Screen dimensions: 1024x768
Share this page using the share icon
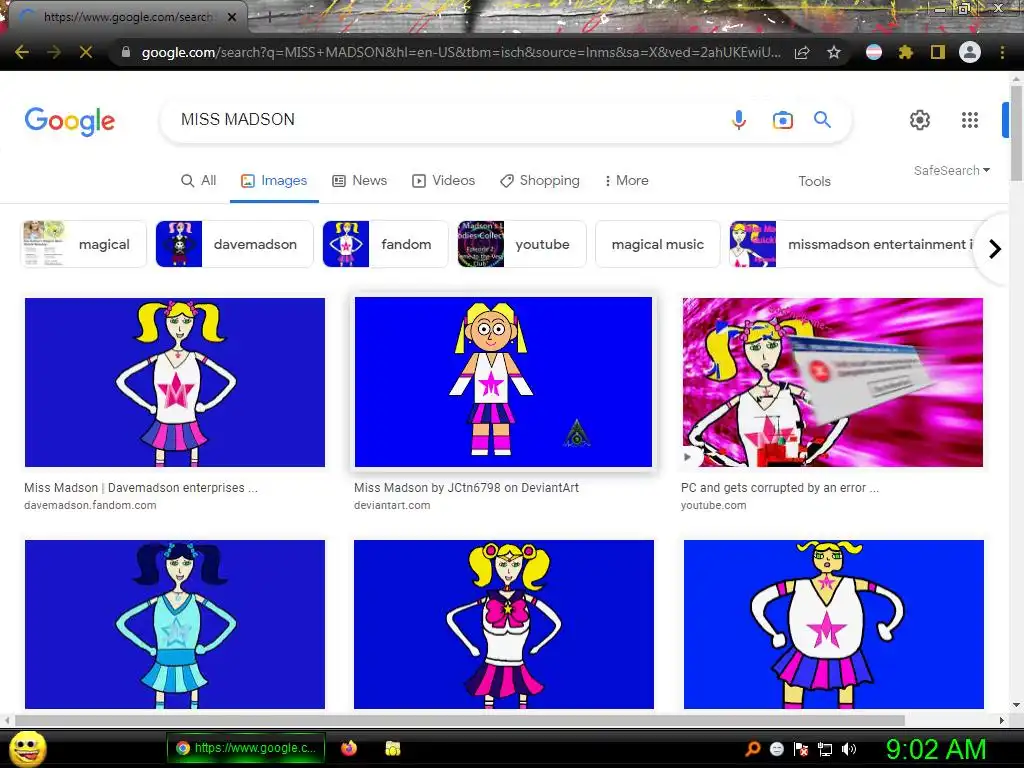pyautogui.click(x=802, y=52)
